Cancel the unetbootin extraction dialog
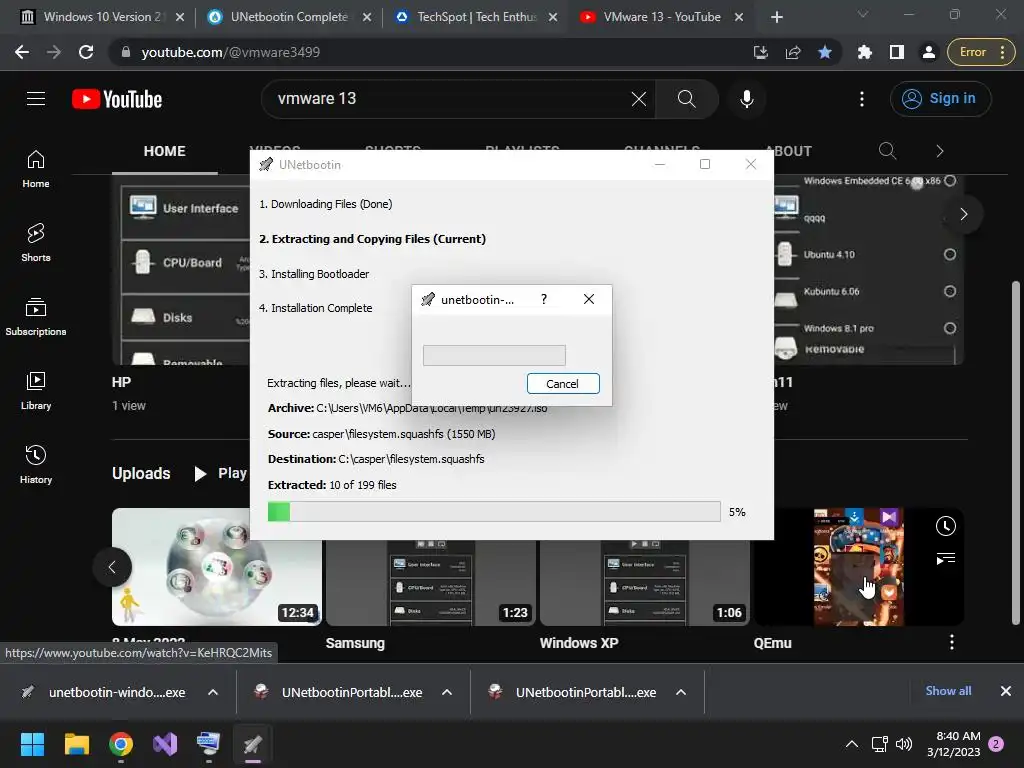This screenshot has height=768, width=1024. [563, 383]
